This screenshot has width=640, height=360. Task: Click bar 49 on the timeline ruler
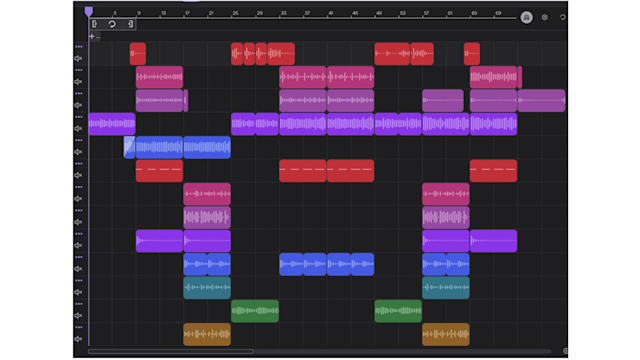[x=379, y=13]
